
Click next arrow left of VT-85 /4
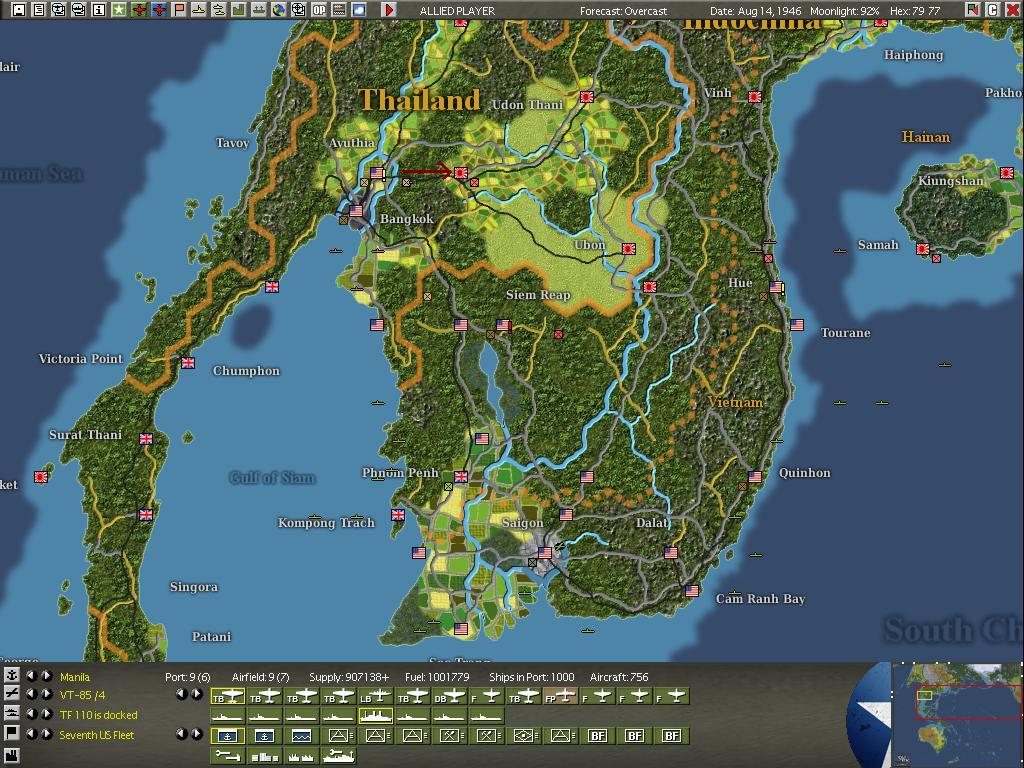[x=46, y=694]
